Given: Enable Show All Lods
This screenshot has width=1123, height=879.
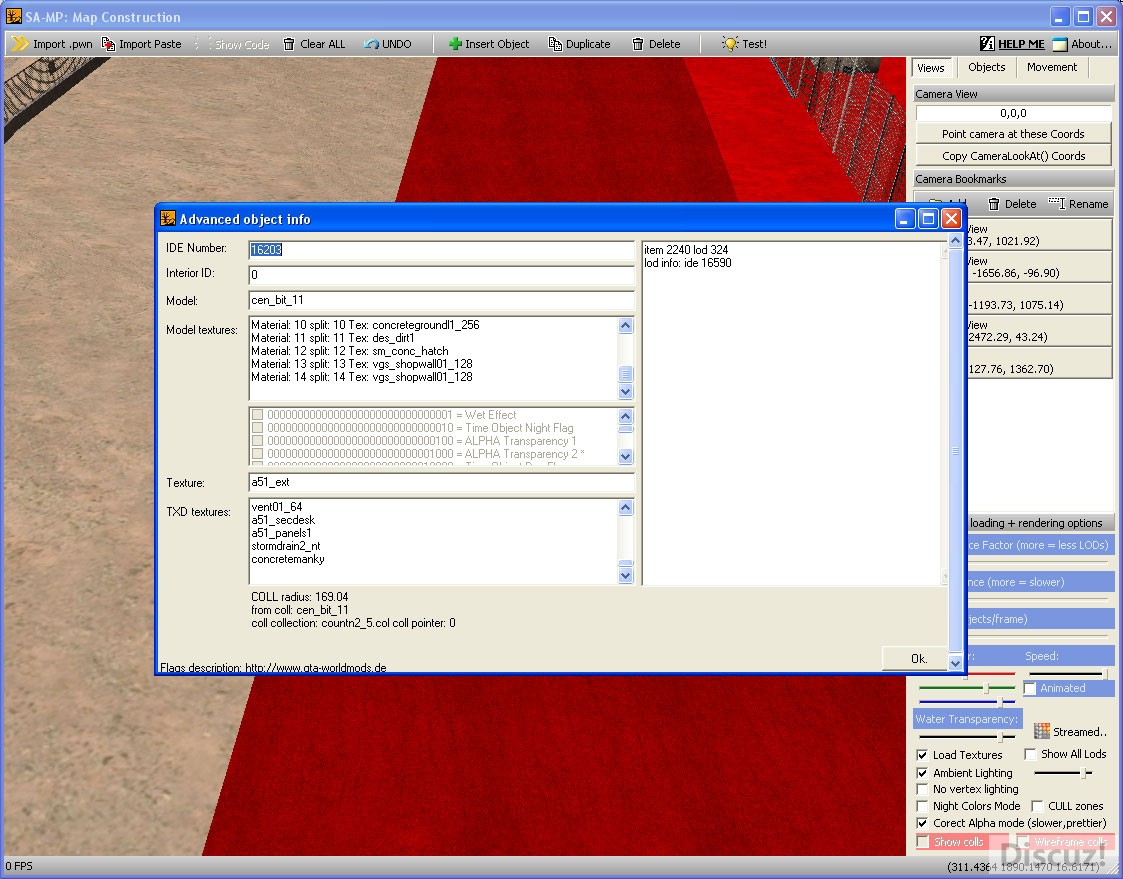Looking at the screenshot, I should 1030,754.
